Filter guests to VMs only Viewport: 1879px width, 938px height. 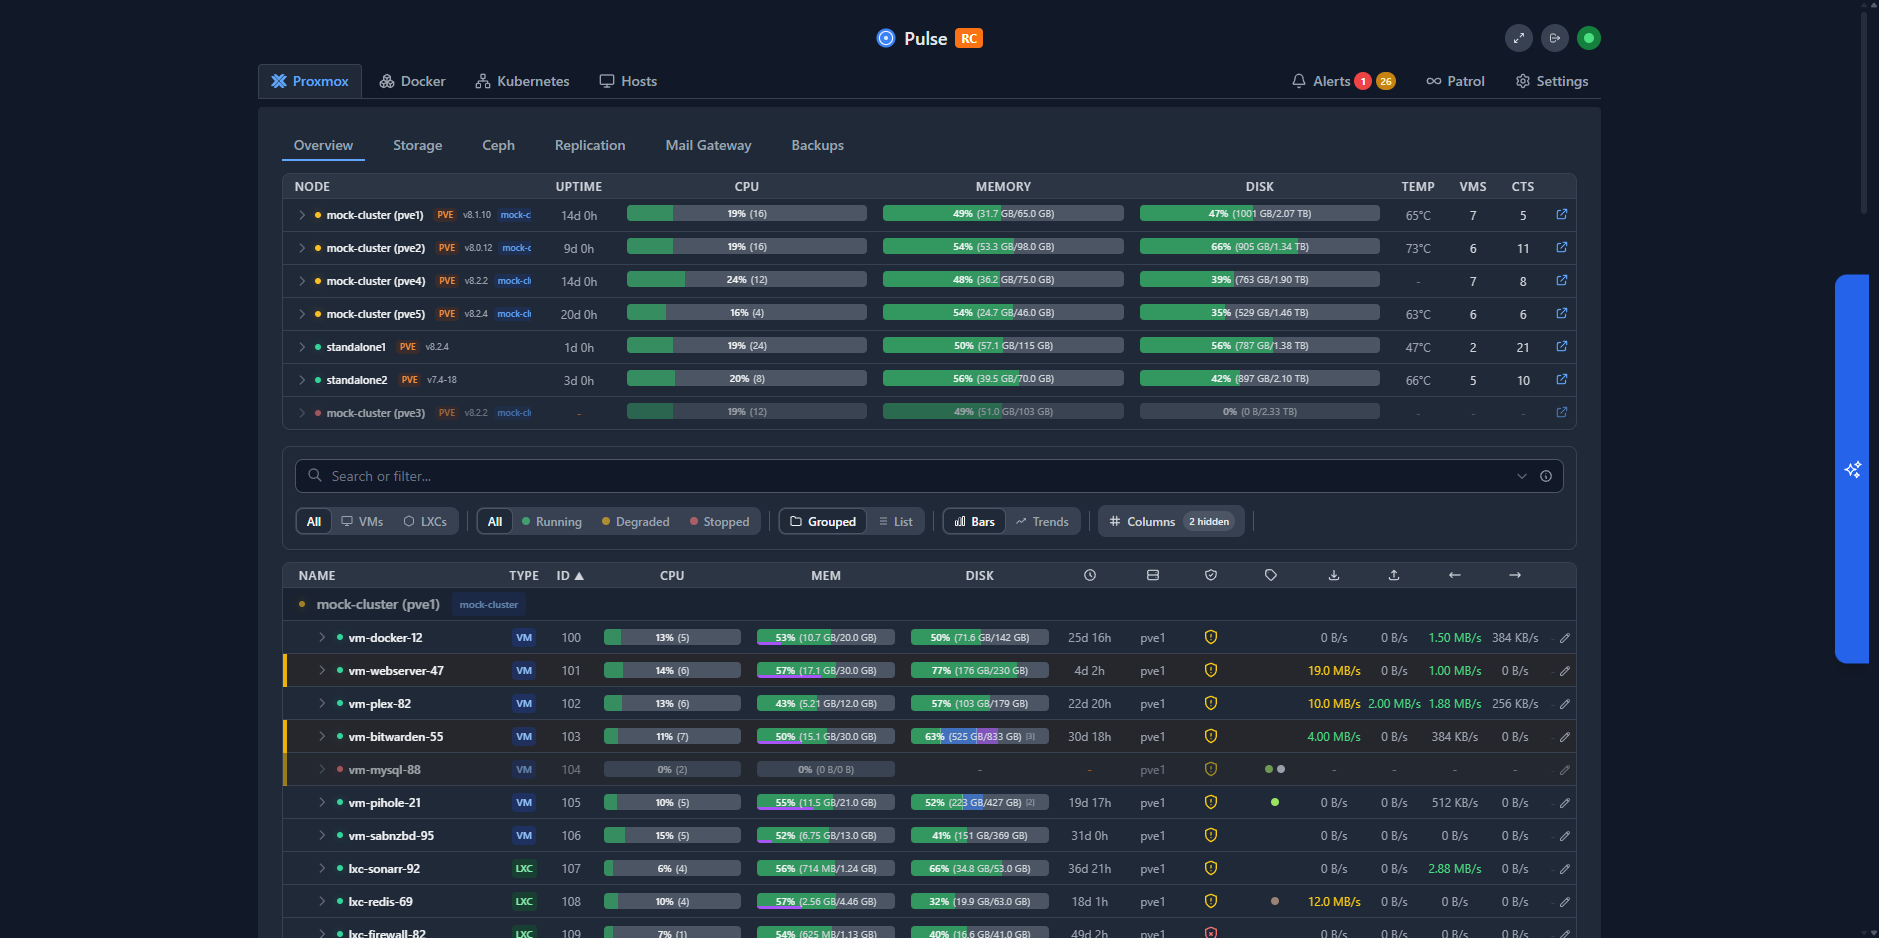pos(362,522)
